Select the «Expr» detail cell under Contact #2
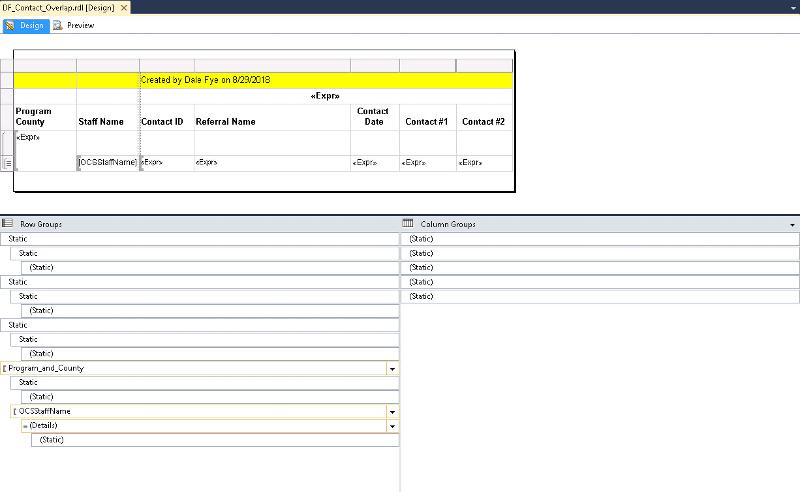This screenshot has width=800, height=492. pyautogui.click(x=485, y=163)
